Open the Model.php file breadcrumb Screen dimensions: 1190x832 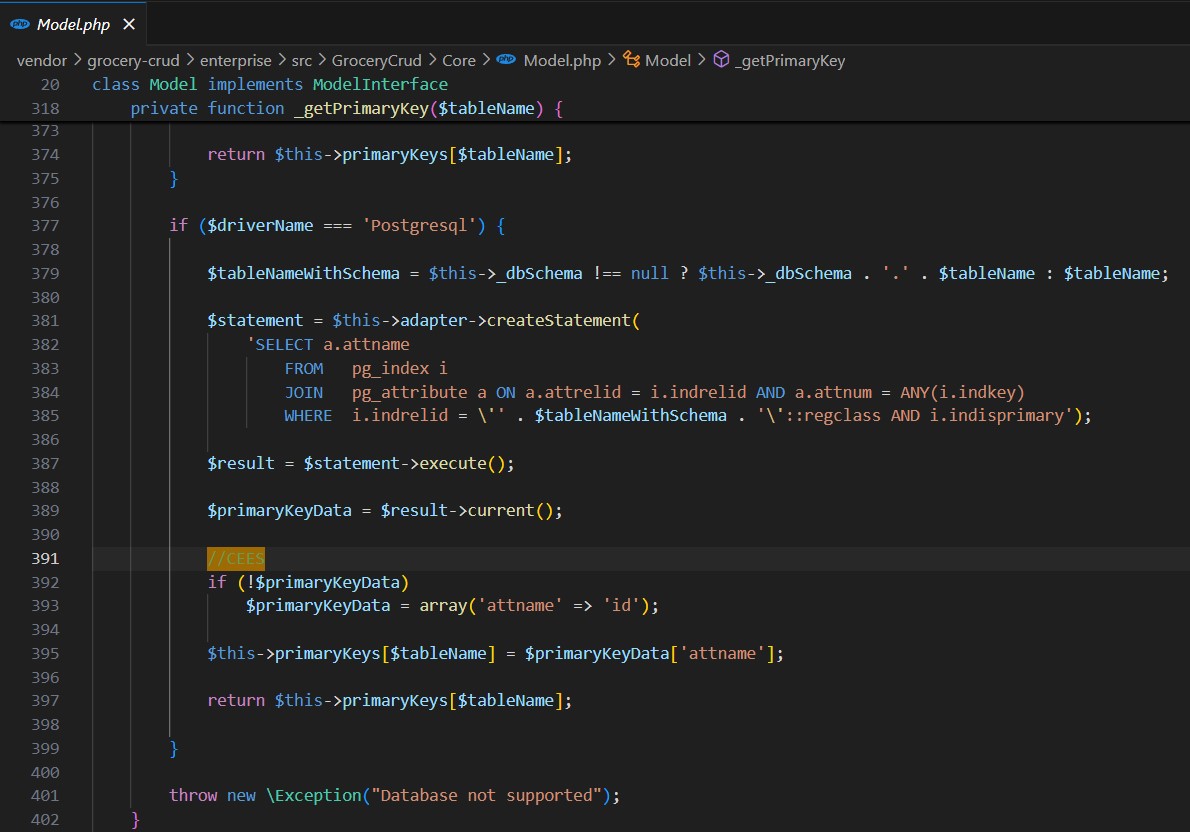562,60
